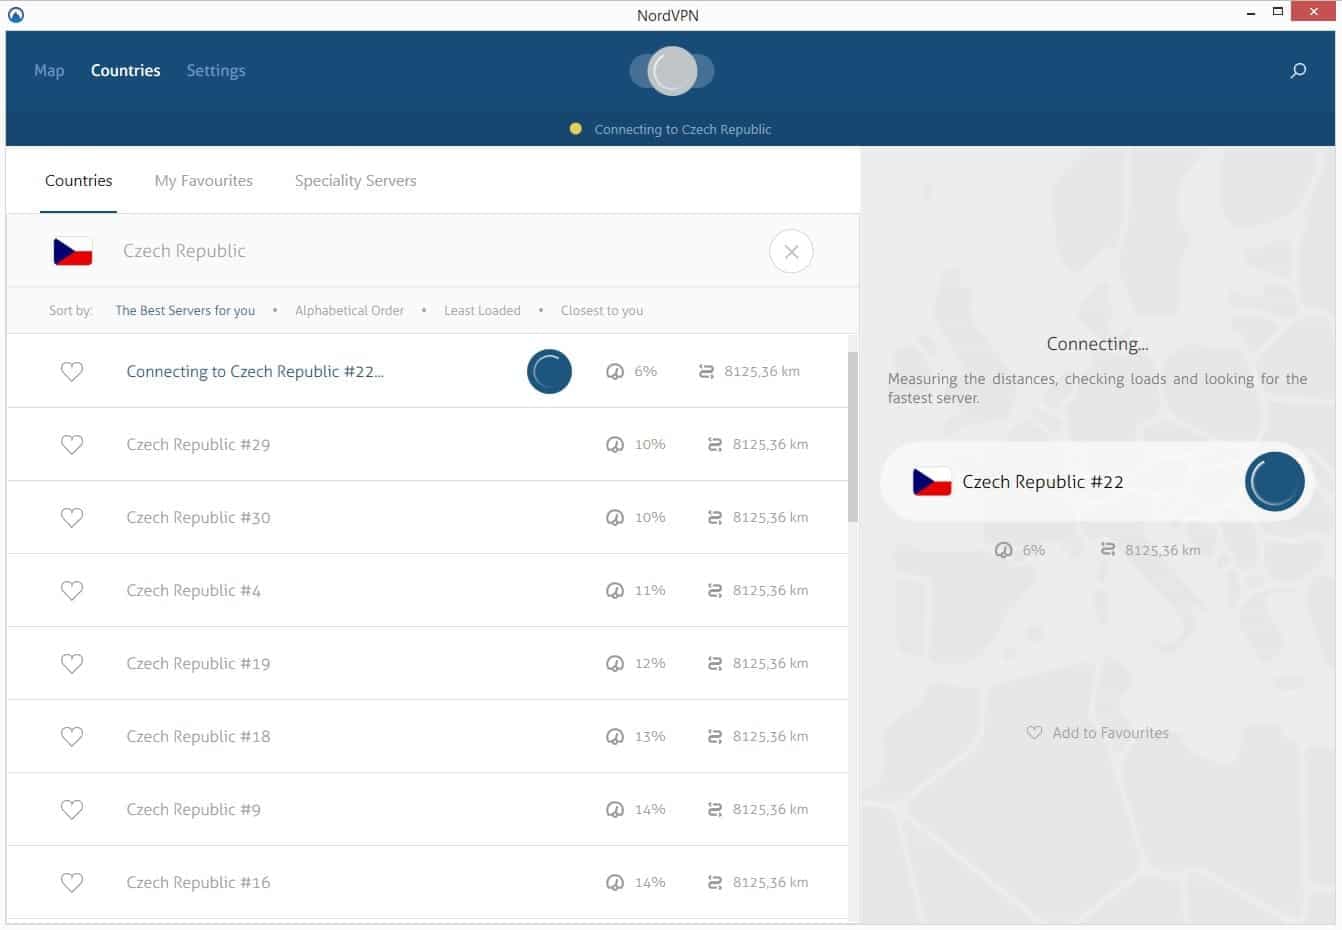
Task: Open the search magnifier icon
Action: coord(1298,70)
